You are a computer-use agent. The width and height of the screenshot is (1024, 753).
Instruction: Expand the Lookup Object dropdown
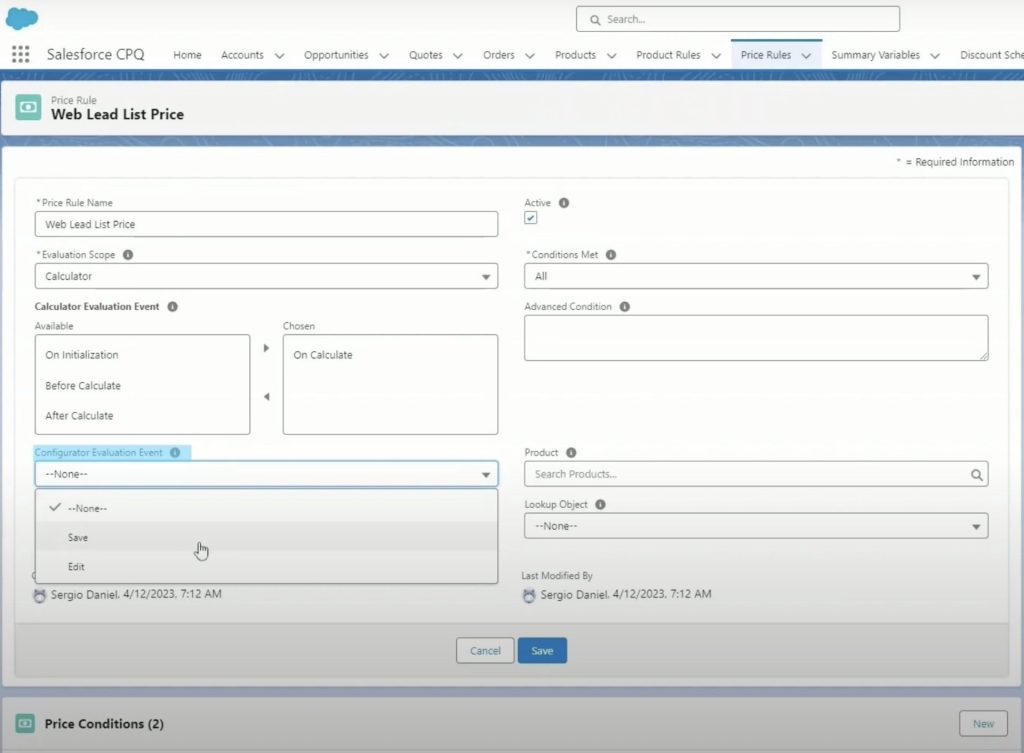[x=756, y=526]
